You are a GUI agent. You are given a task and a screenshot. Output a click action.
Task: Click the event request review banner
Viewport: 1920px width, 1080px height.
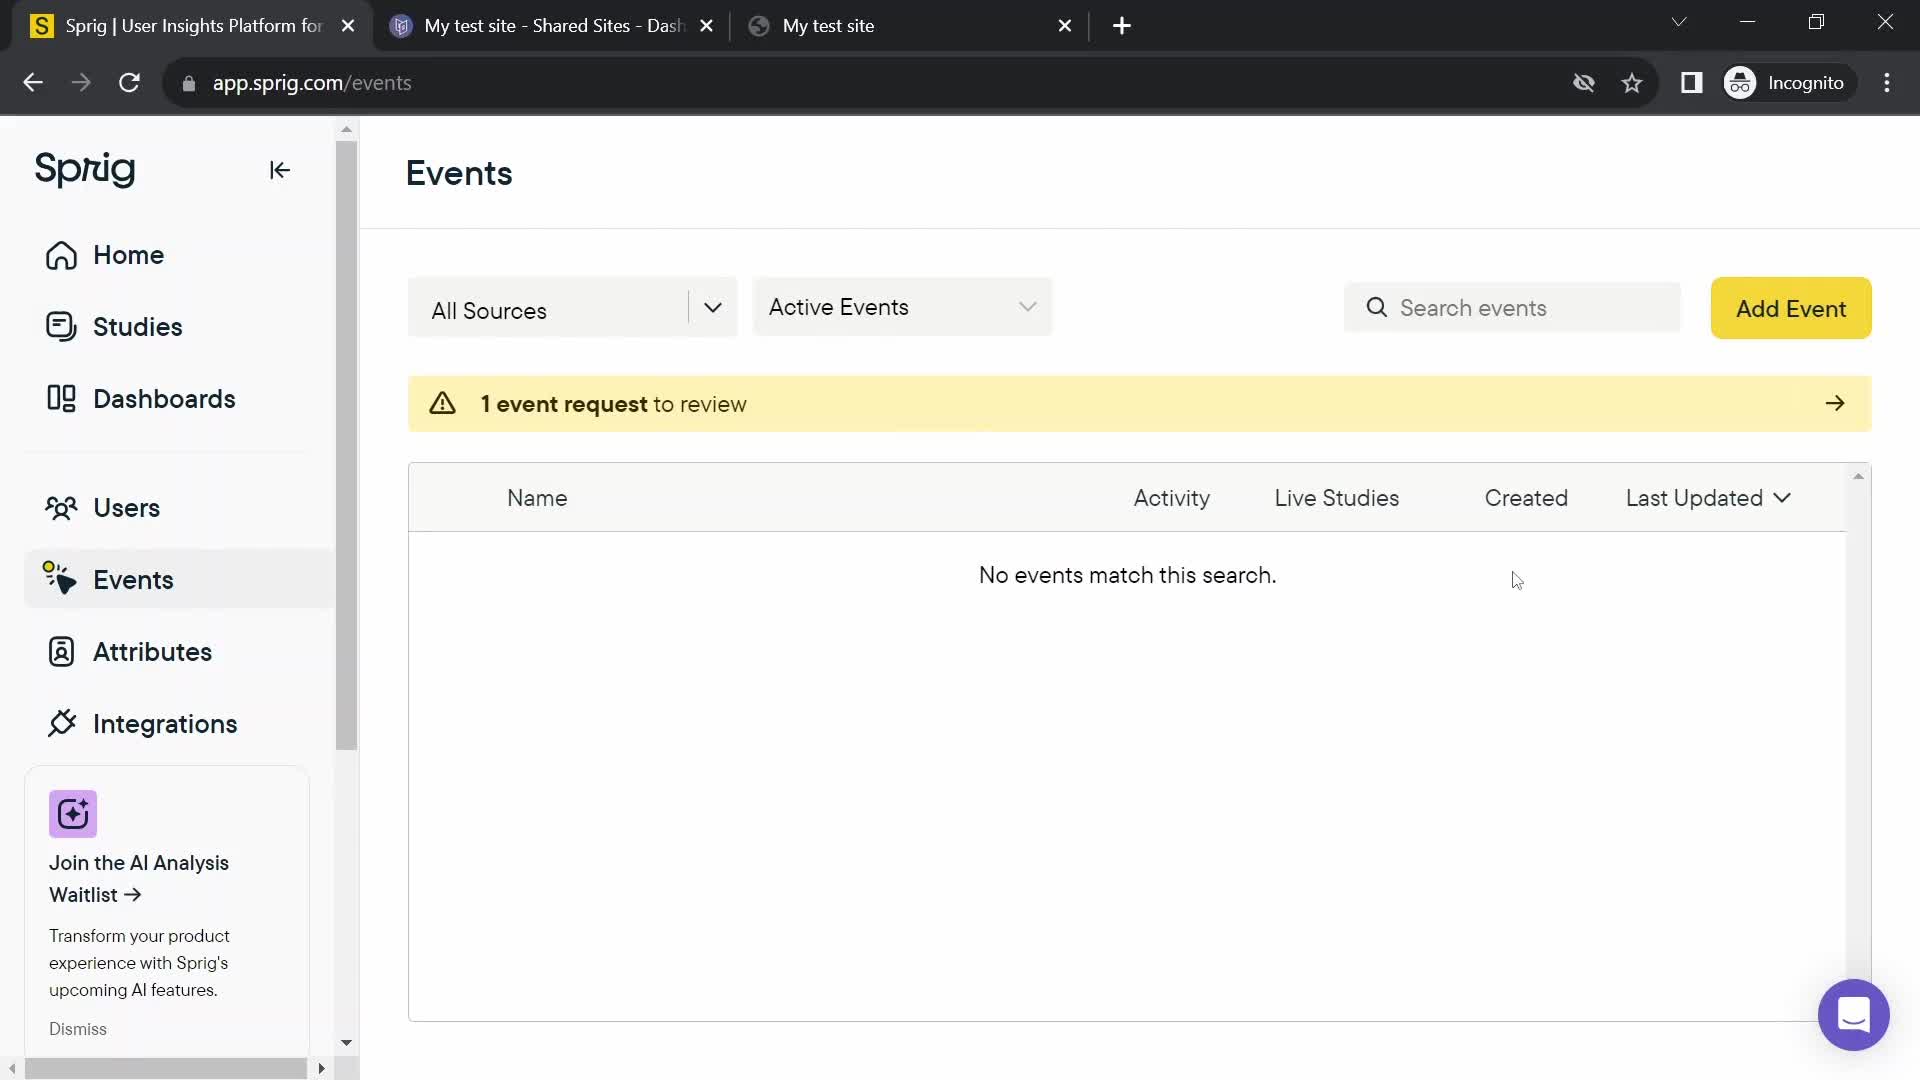[1138, 404]
